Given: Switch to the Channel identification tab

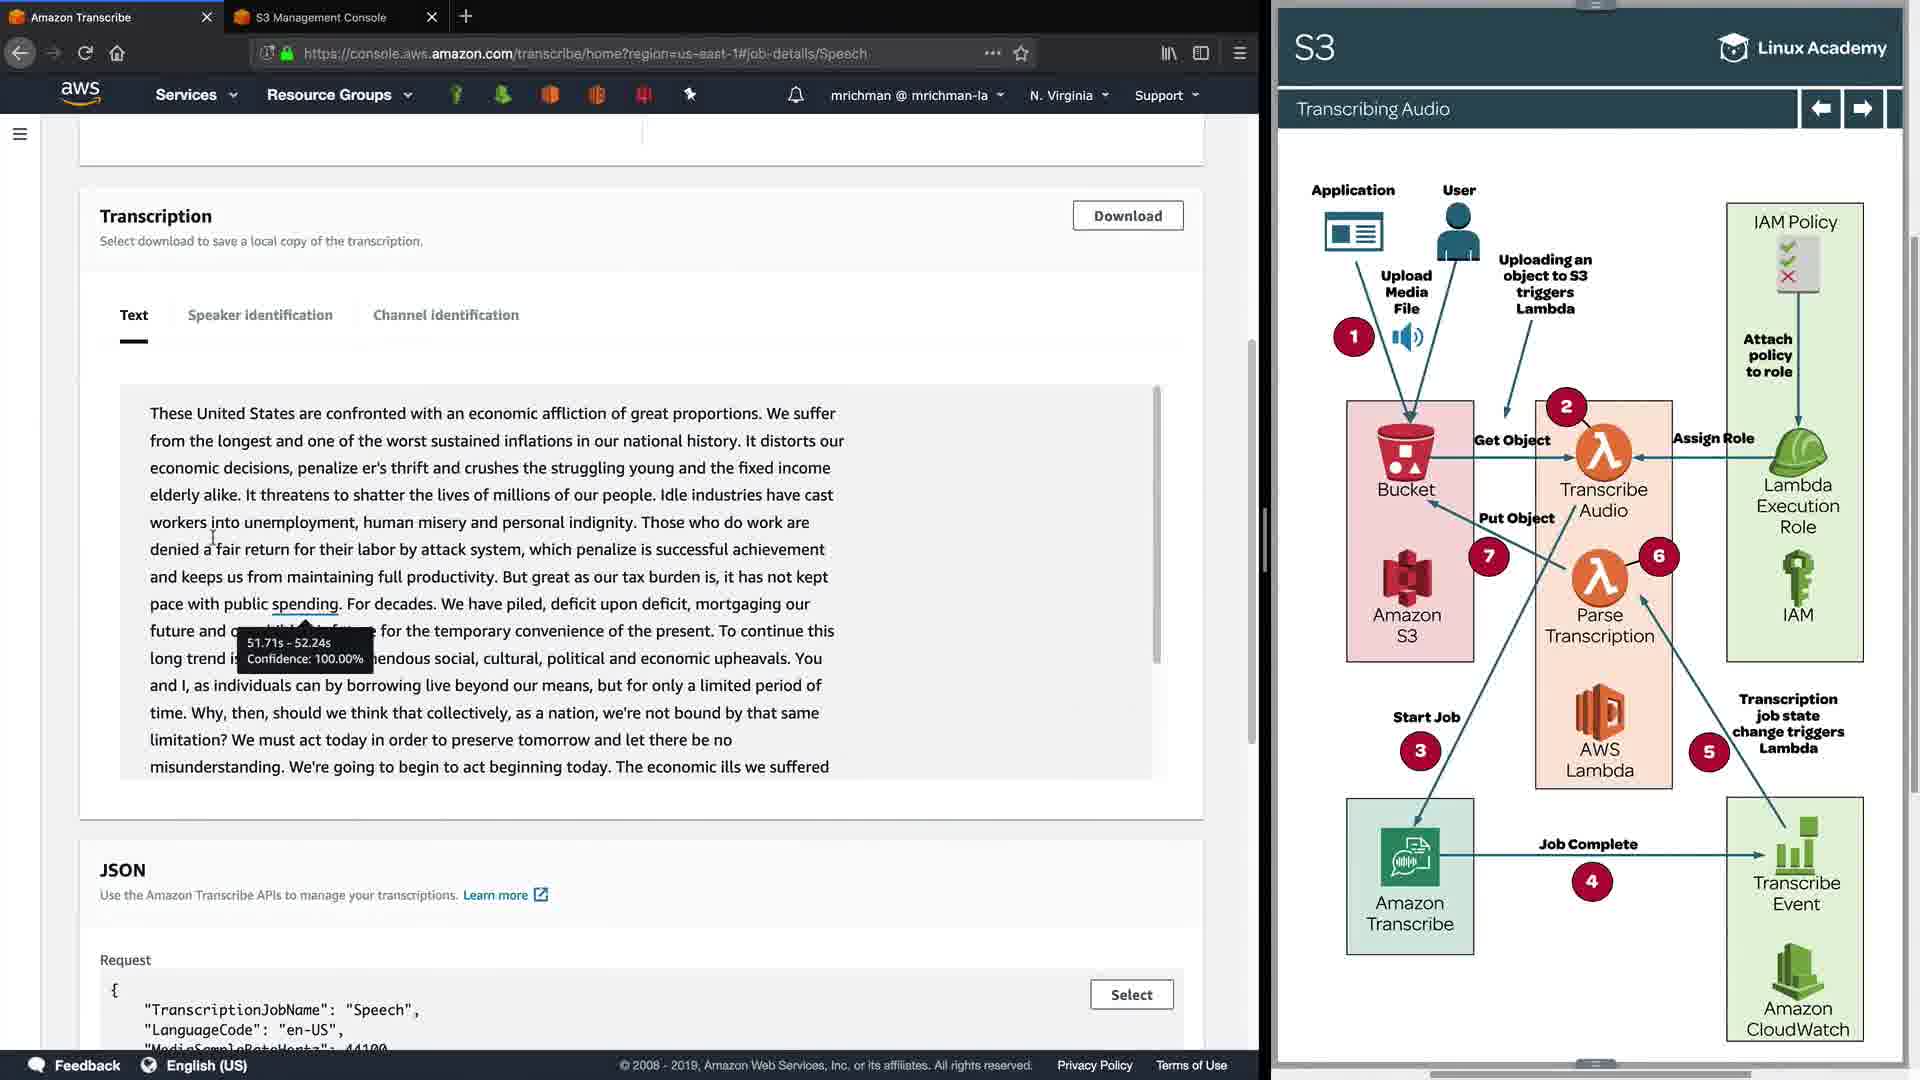Looking at the screenshot, I should click(x=446, y=315).
